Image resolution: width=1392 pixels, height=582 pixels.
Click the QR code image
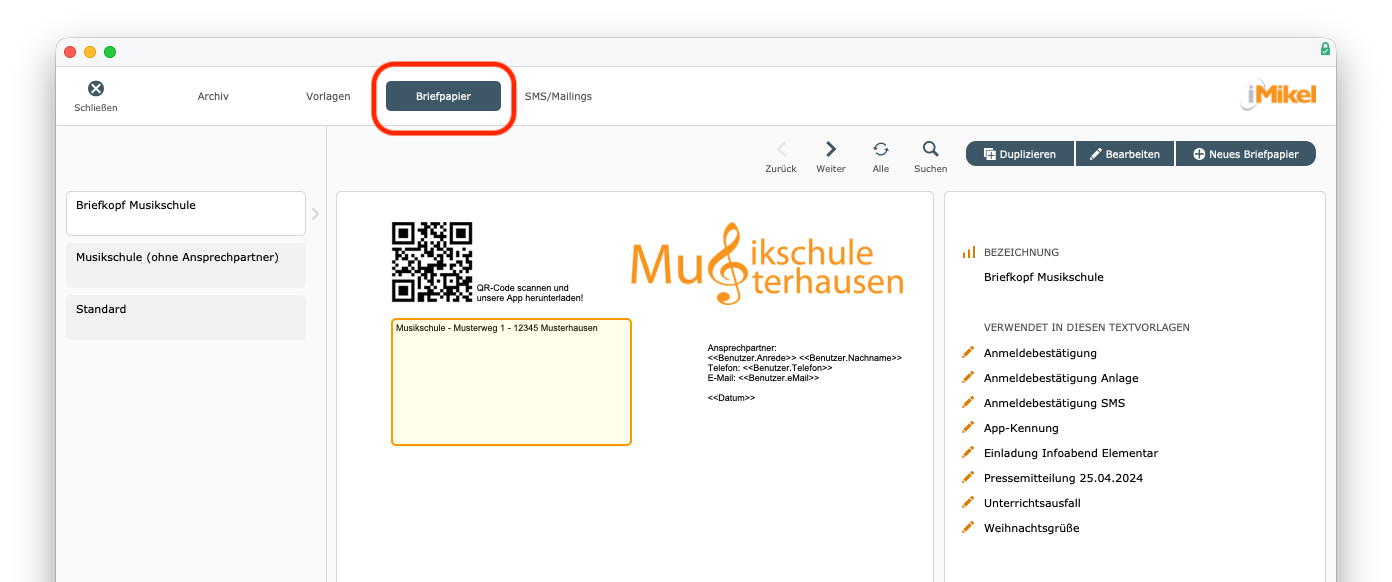pos(431,262)
